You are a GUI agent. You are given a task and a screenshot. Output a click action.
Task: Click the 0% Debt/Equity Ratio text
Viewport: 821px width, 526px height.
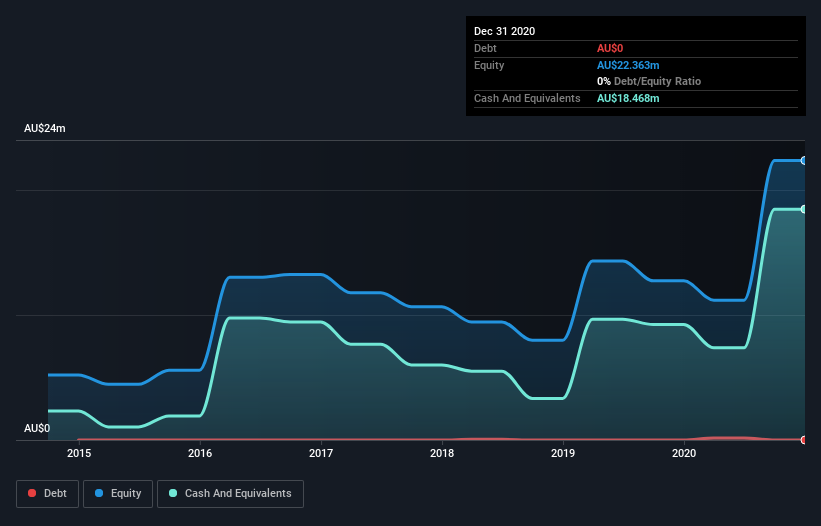coord(649,82)
